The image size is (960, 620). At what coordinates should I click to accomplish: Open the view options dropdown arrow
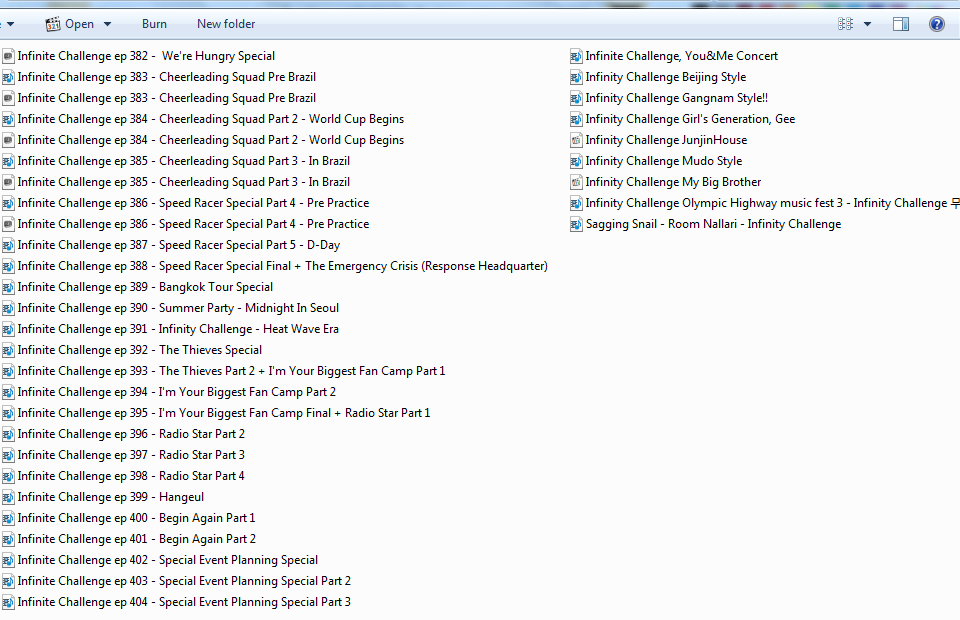click(867, 24)
